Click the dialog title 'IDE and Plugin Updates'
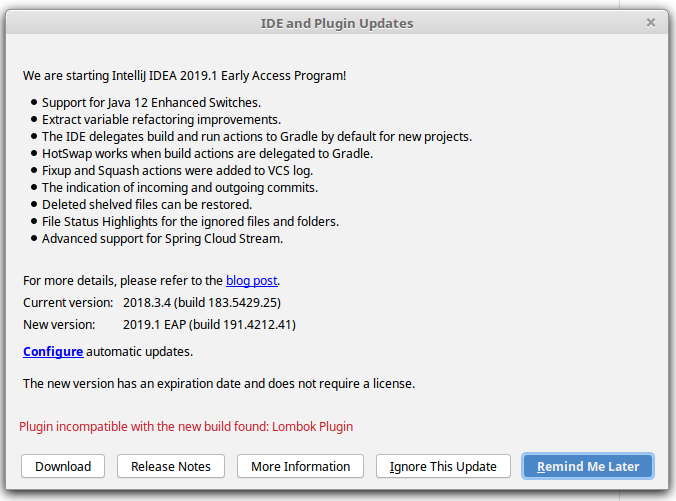The width and height of the screenshot is (676, 501). click(x=337, y=23)
